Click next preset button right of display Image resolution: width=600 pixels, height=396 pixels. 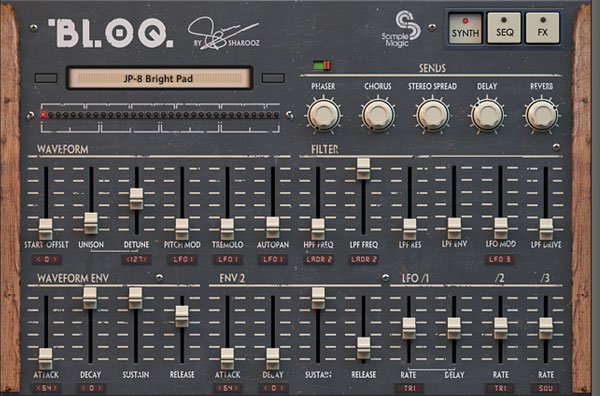click(273, 78)
